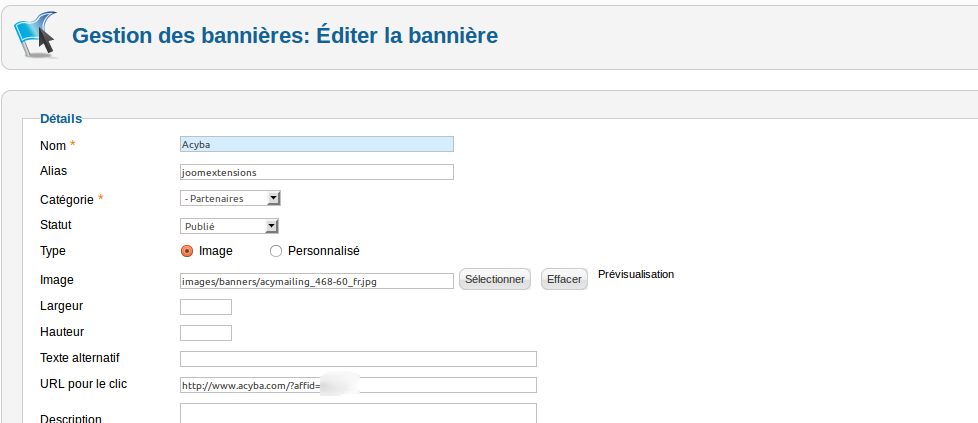The width and height of the screenshot is (978, 423).
Task: Expand the Statut dropdown showing Publié
Action: (229, 226)
